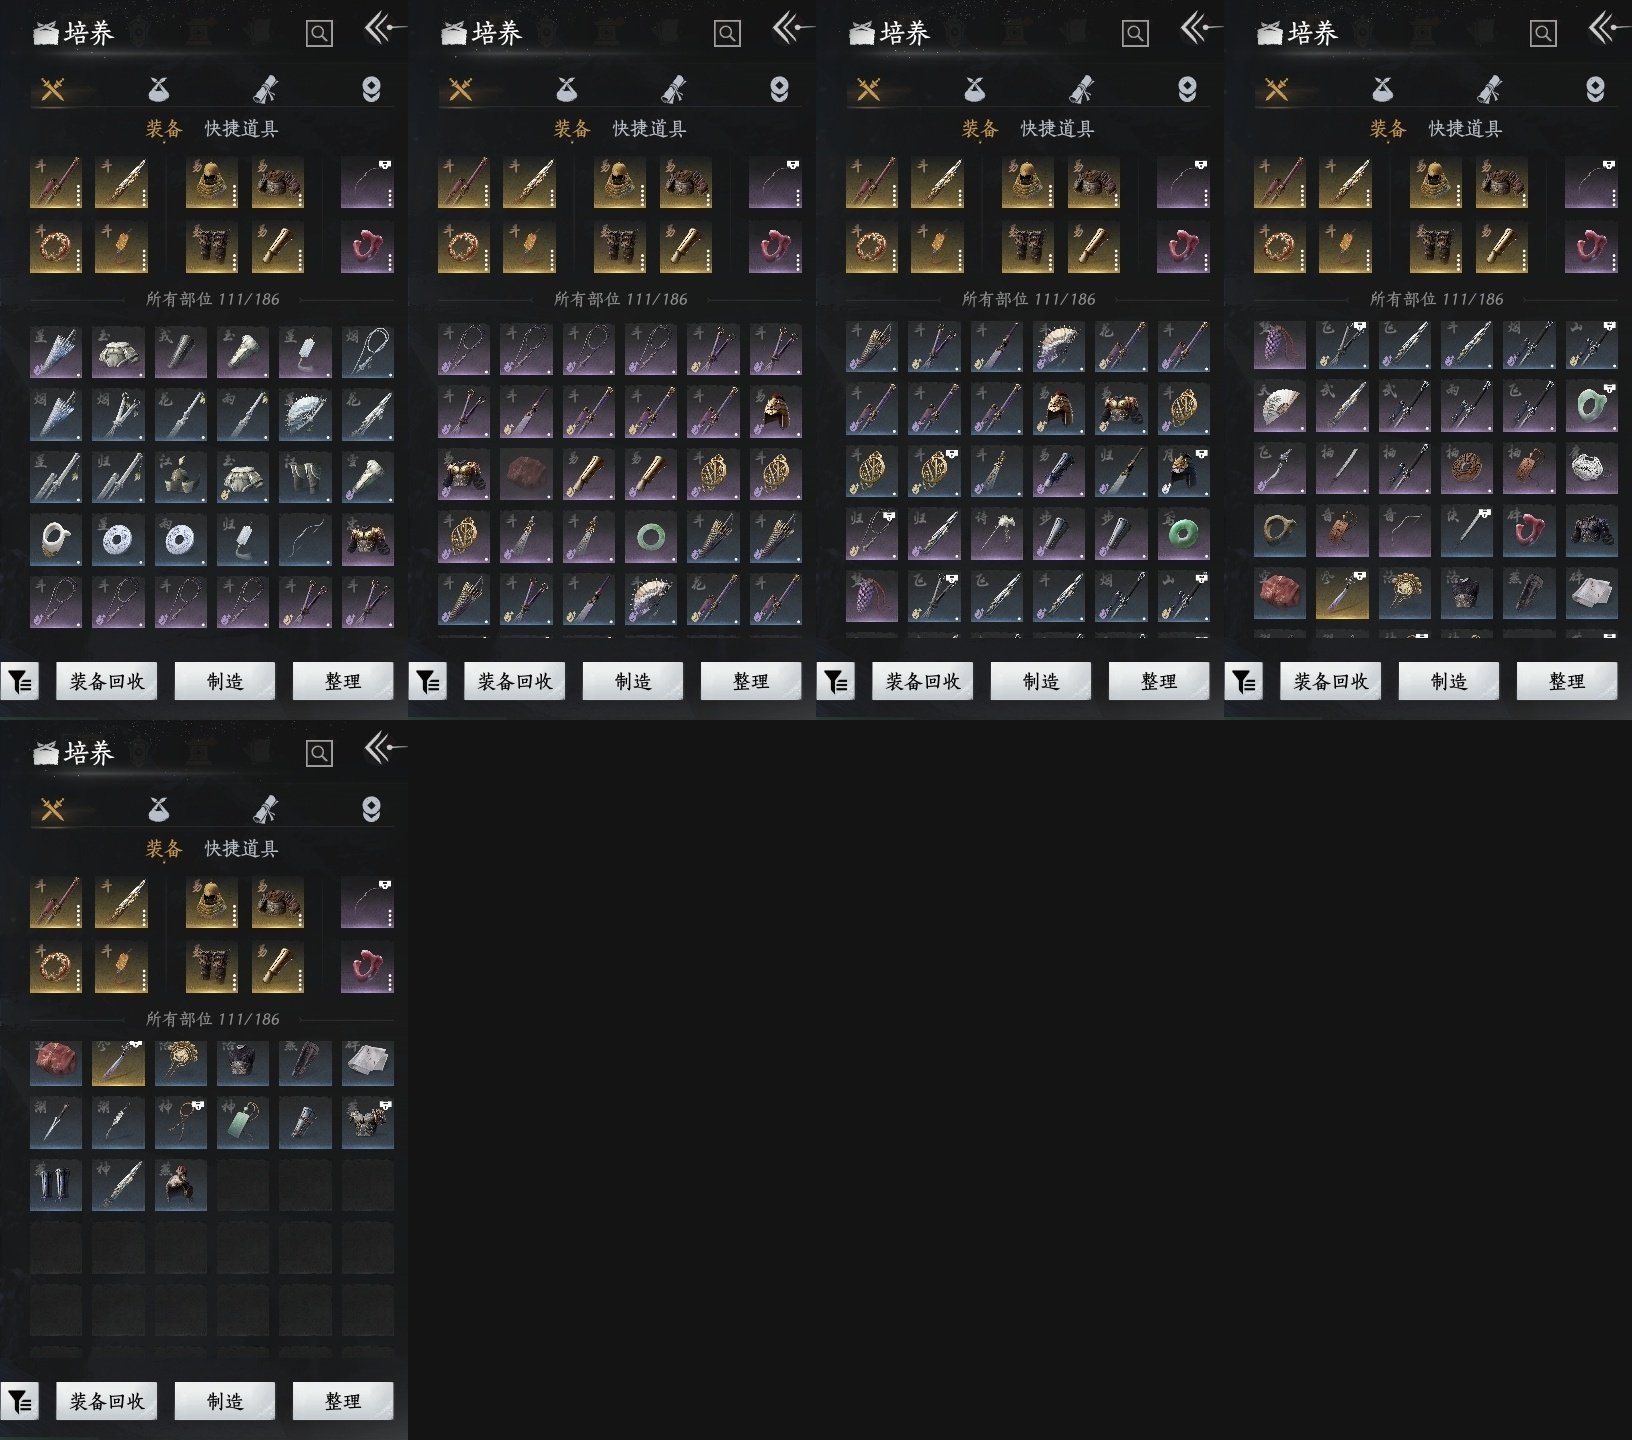Click 制造 button in second top panel
Image resolution: width=1632 pixels, height=1440 pixels.
[632, 682]
